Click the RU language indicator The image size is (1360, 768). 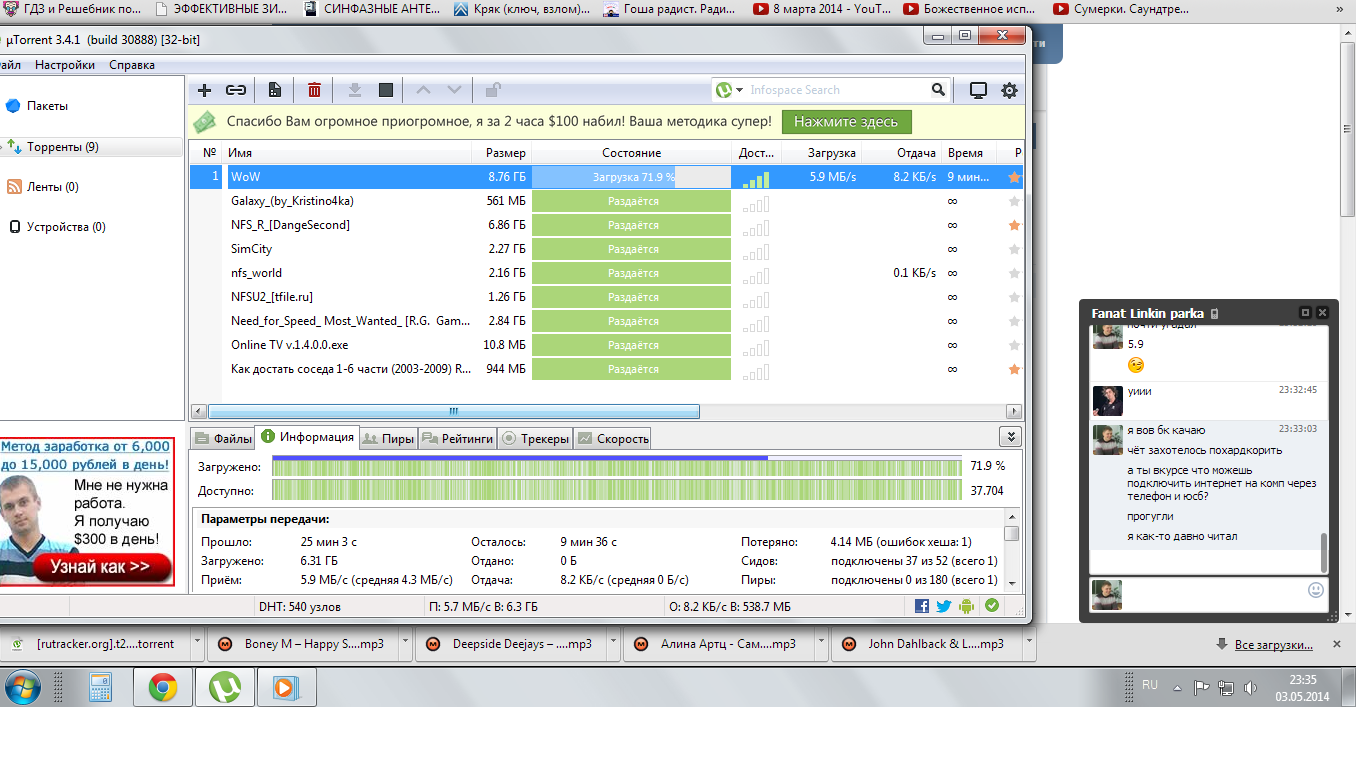1150,685
